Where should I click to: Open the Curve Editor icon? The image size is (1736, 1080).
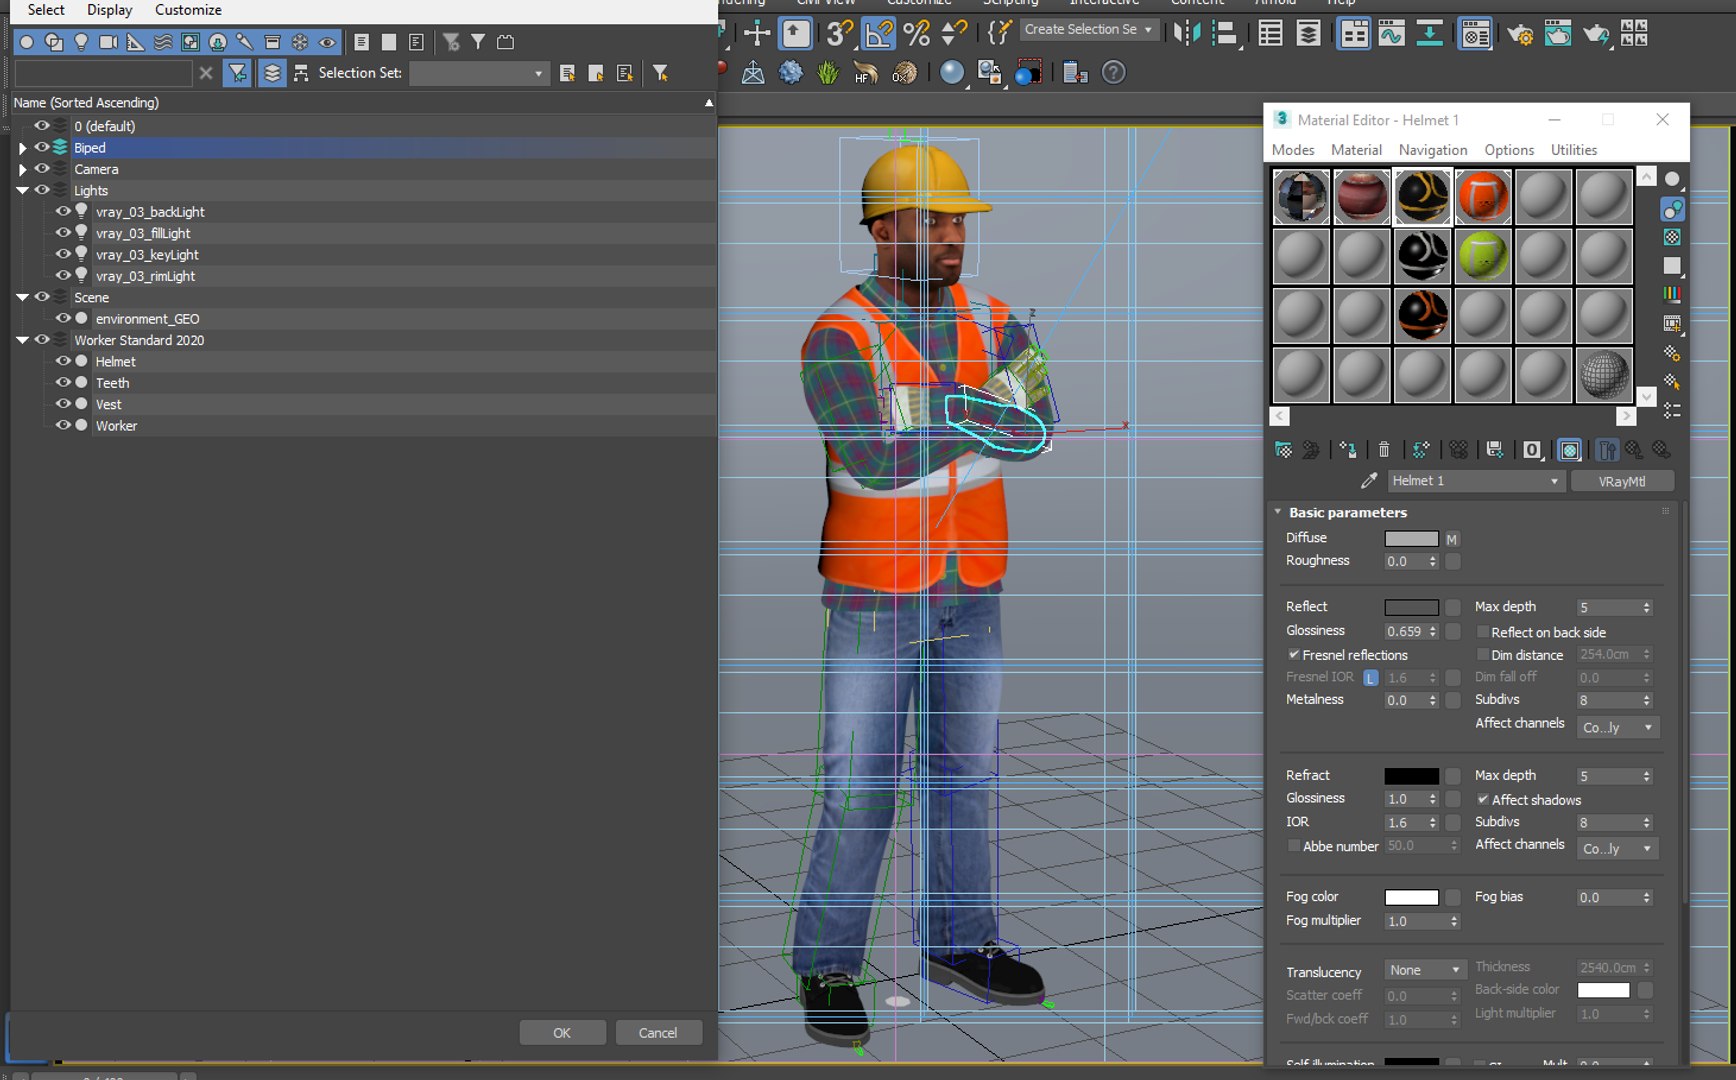point(1391,34)
